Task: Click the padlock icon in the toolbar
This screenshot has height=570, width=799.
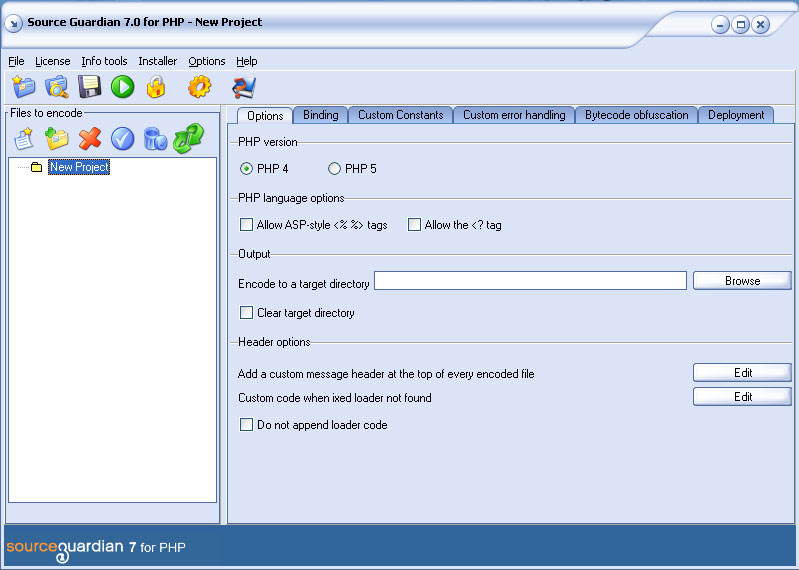Action: point(155,87)
